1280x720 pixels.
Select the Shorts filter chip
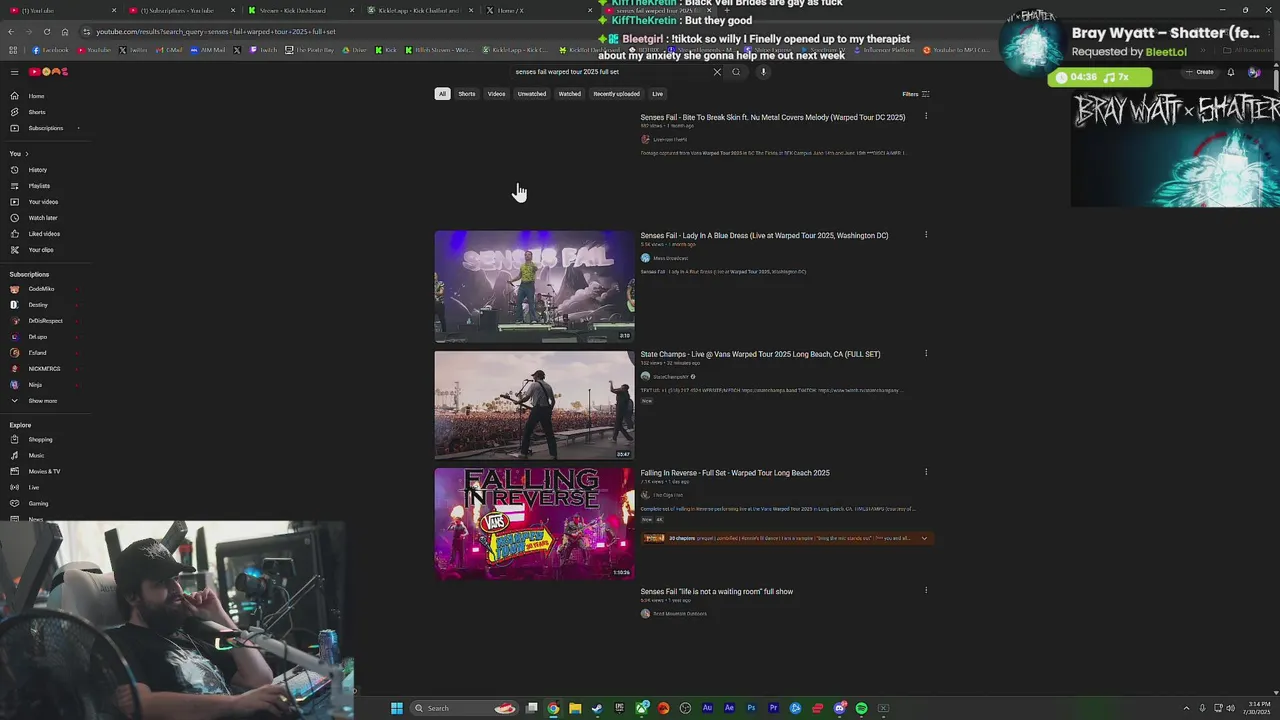[x=467, y=94]
